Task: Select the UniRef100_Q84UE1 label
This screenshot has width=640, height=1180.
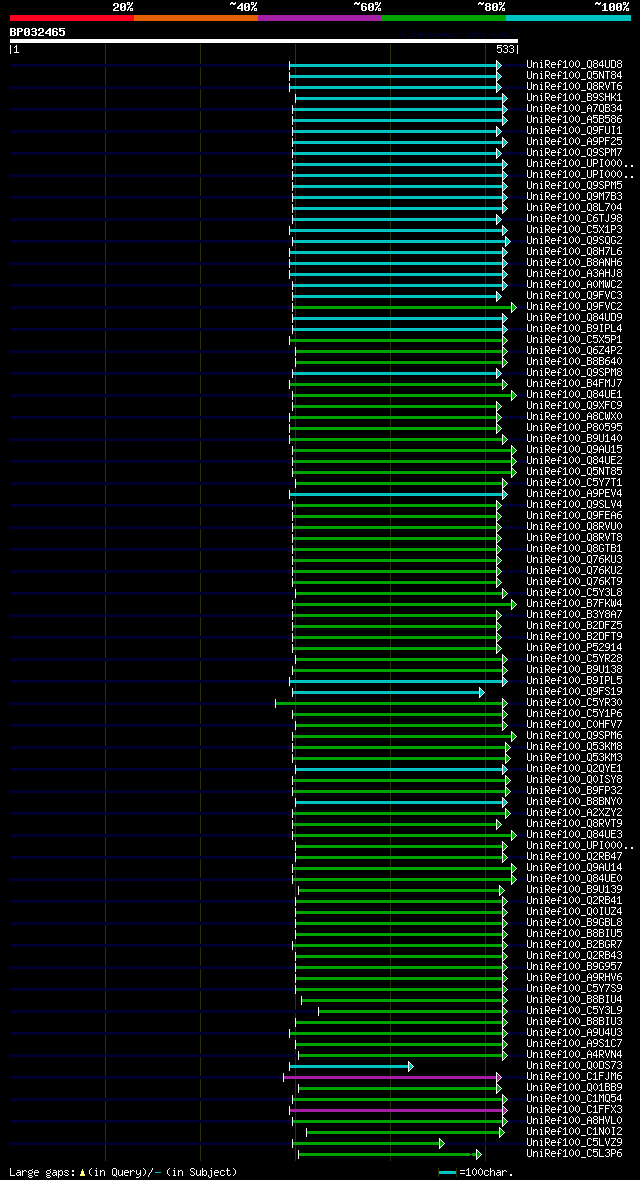Action: click(x=574, y=394)
